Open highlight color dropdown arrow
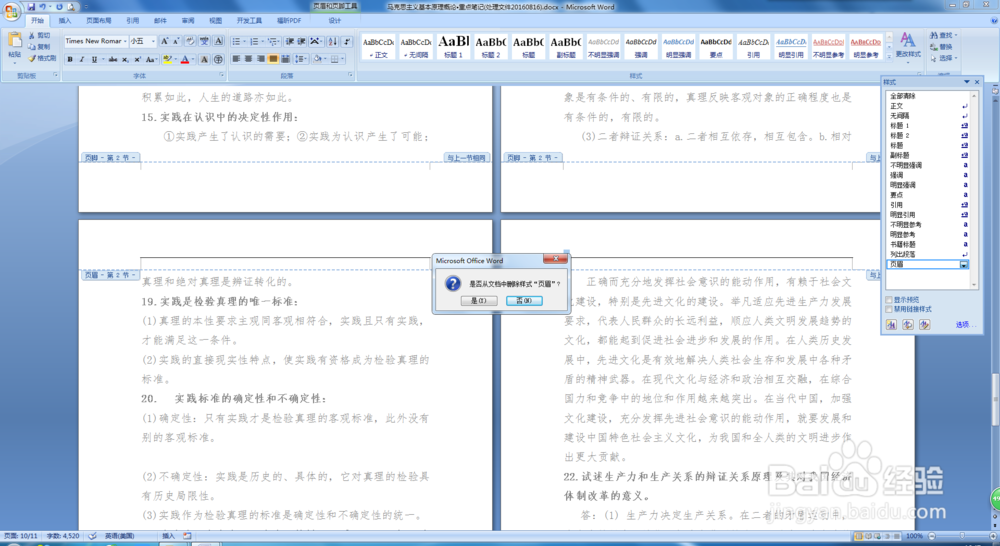This screenshot has height=546, width=1000. (x=175, y=59)
